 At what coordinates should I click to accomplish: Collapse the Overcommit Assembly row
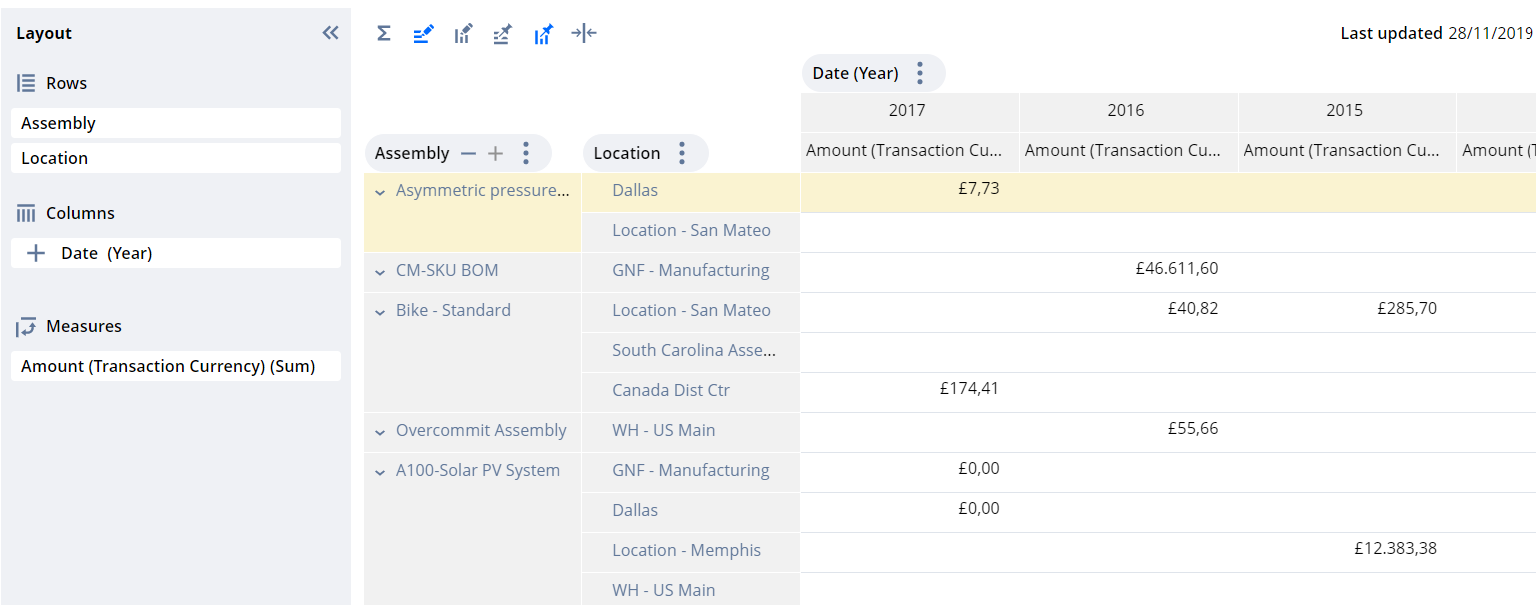(x=379, y=430)
